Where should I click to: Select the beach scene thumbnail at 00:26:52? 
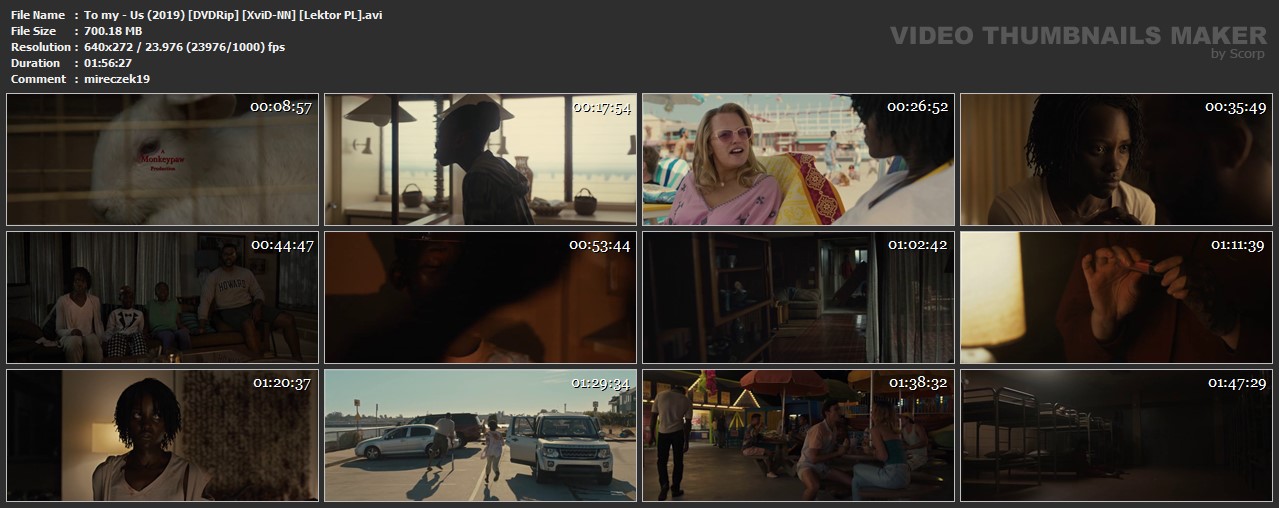coord(798,159)
